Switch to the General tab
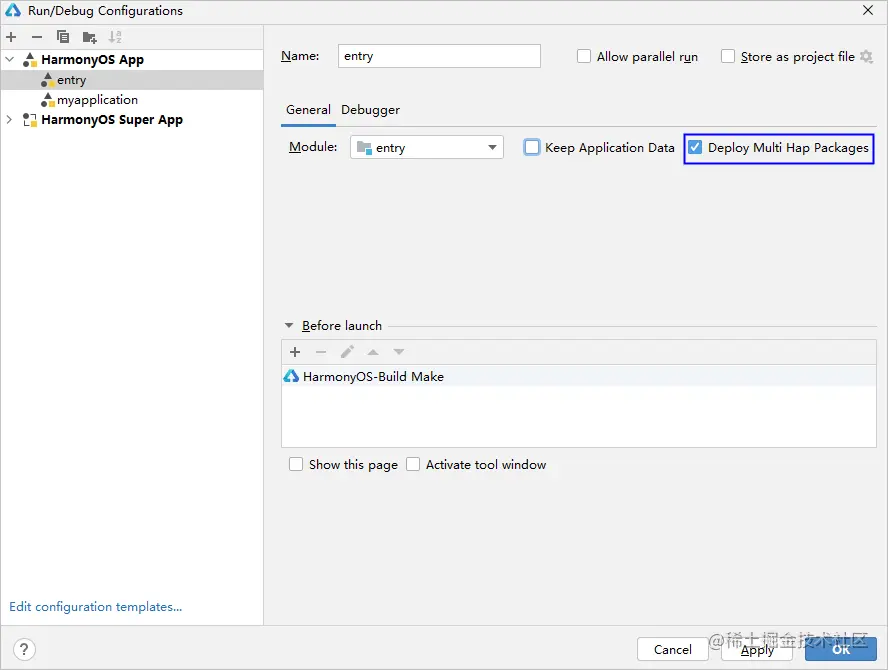The width and height of the screenshot is (888, 670). tap(308, 110)
